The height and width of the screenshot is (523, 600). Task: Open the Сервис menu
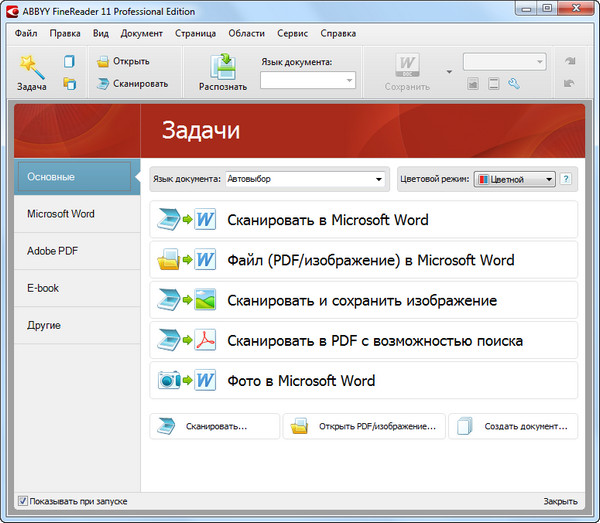click(x=292, y=33)
